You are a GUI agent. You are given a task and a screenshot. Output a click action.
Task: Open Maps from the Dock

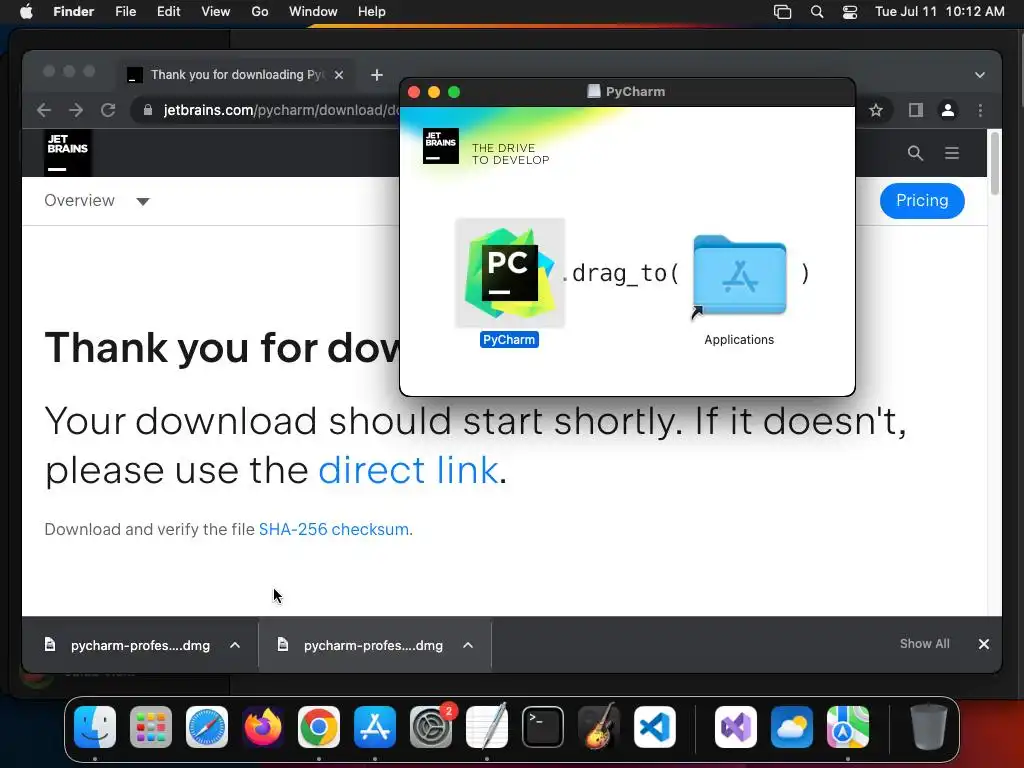coord(848,727)
